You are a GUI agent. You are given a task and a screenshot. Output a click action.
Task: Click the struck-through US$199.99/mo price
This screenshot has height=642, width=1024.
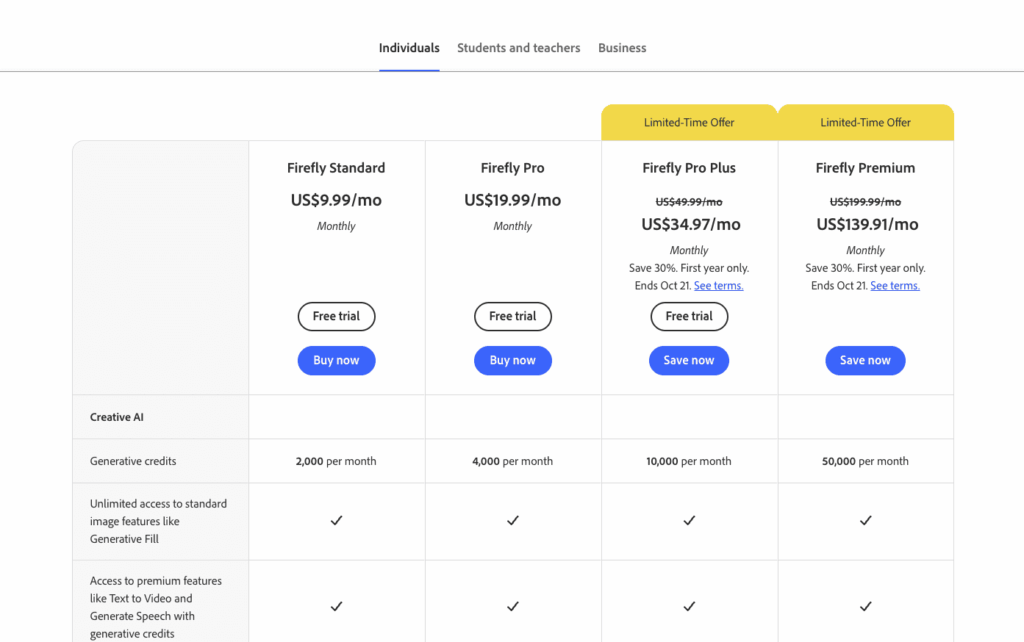(865, 202)
